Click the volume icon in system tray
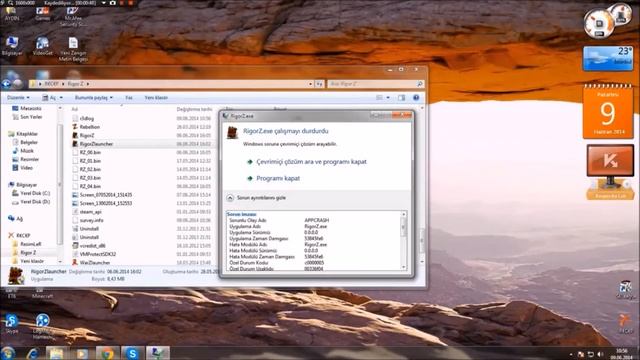 [600, 354]
